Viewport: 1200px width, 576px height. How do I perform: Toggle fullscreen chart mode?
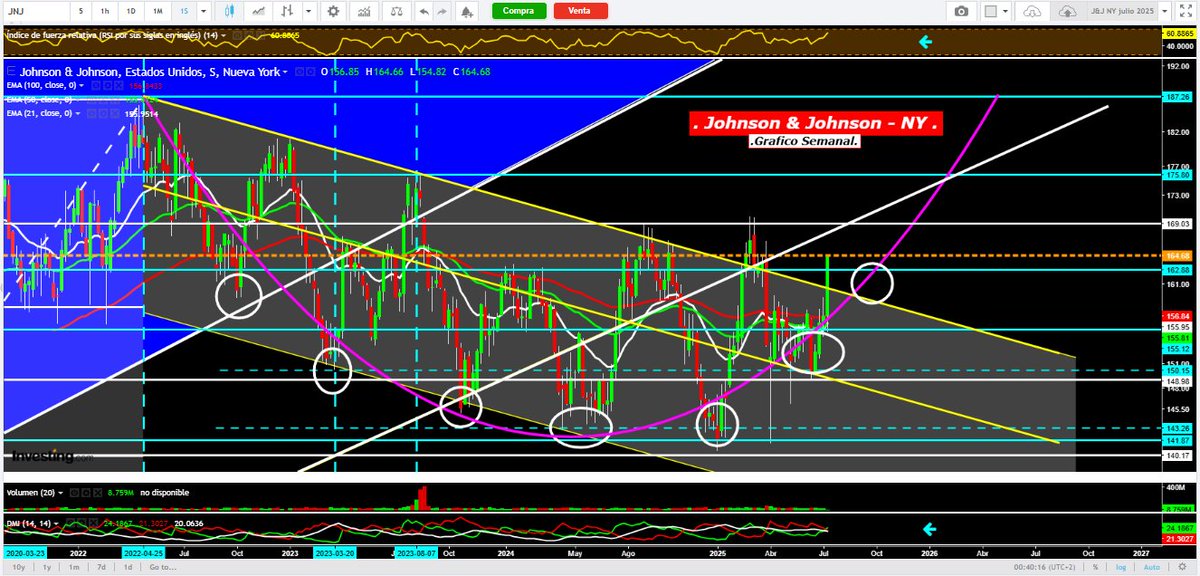coord(1186,11)
